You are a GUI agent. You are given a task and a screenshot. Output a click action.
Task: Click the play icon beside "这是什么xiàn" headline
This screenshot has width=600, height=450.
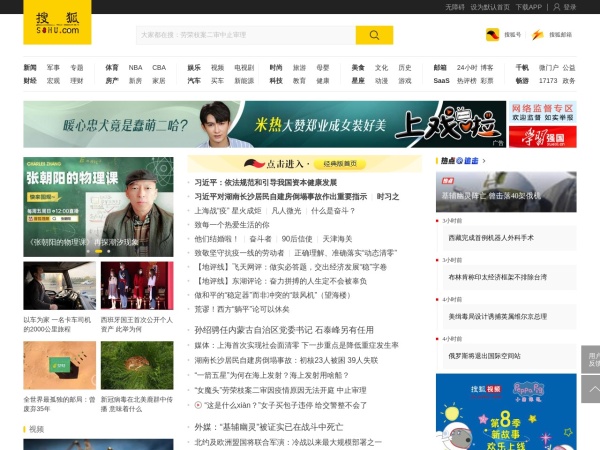198,405
